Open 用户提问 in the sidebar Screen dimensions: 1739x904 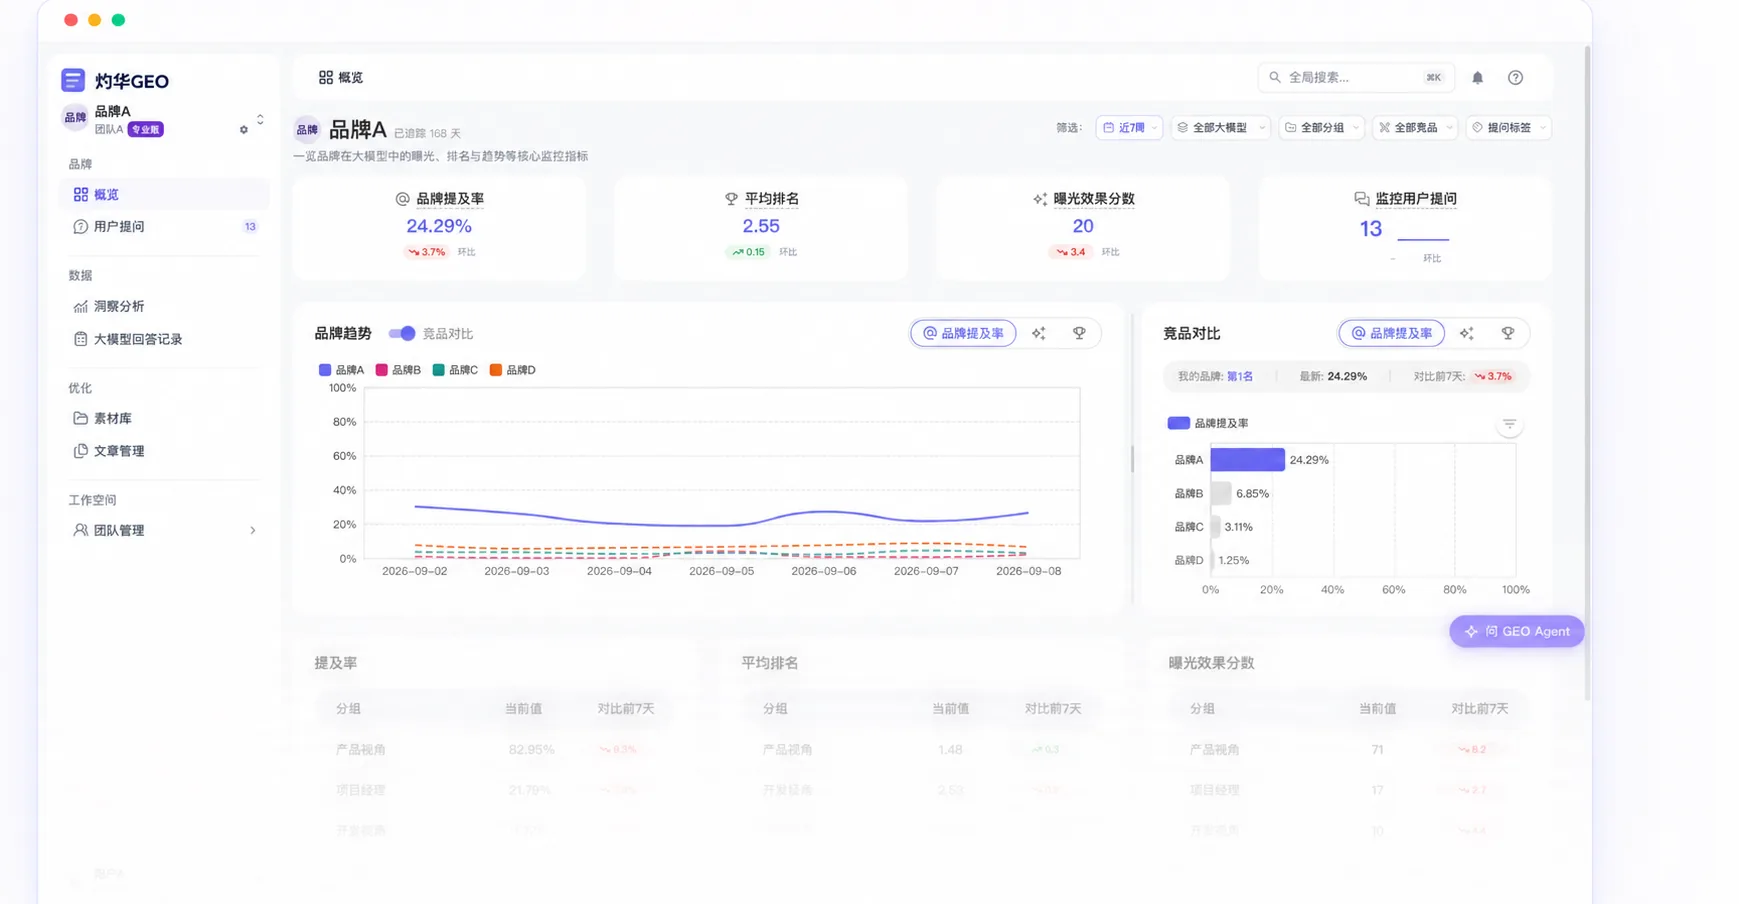point(165,227)
